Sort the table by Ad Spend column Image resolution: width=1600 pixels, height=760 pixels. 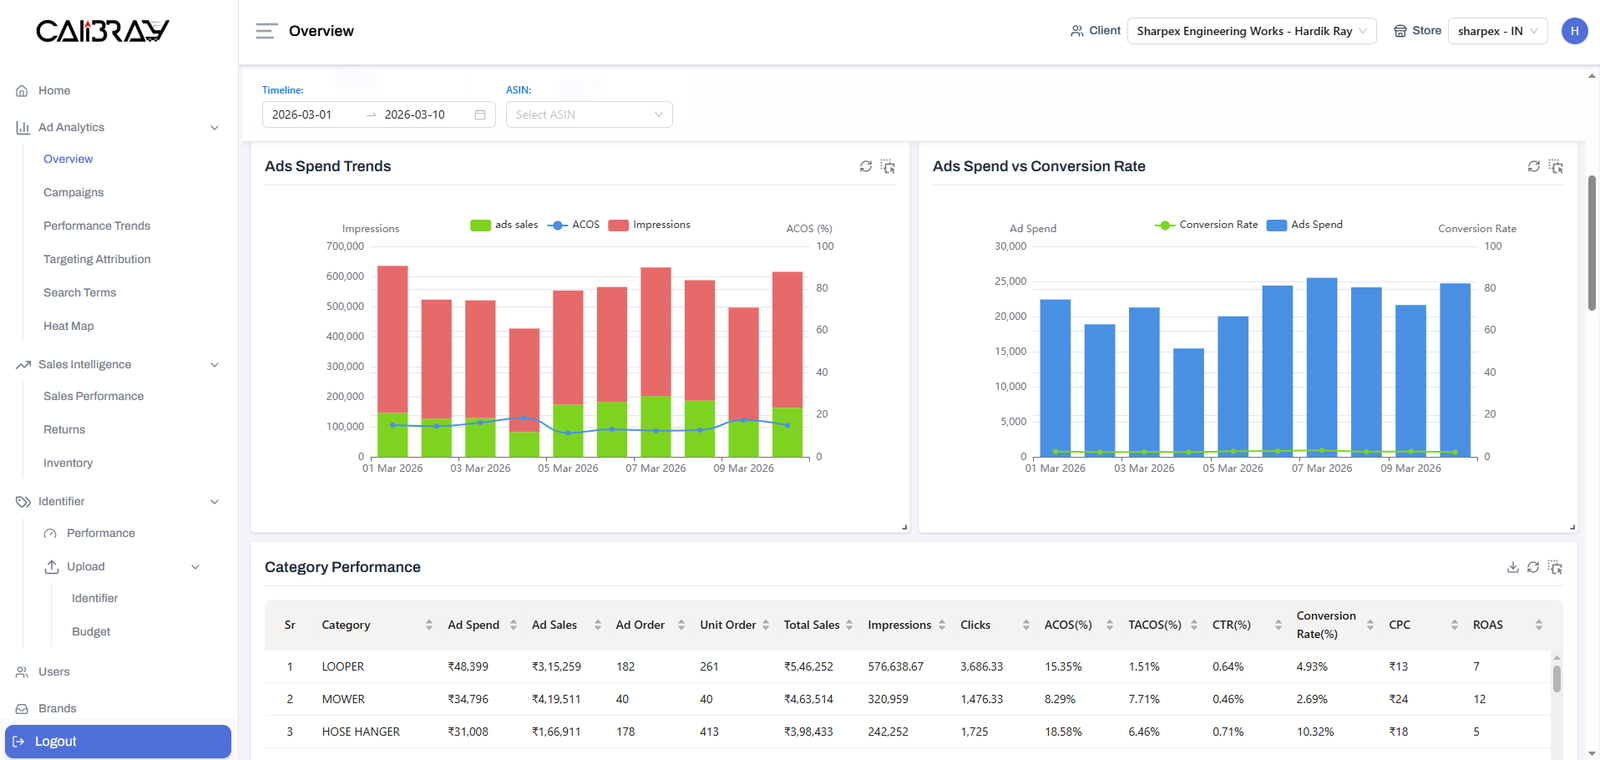tap(513, 625)
